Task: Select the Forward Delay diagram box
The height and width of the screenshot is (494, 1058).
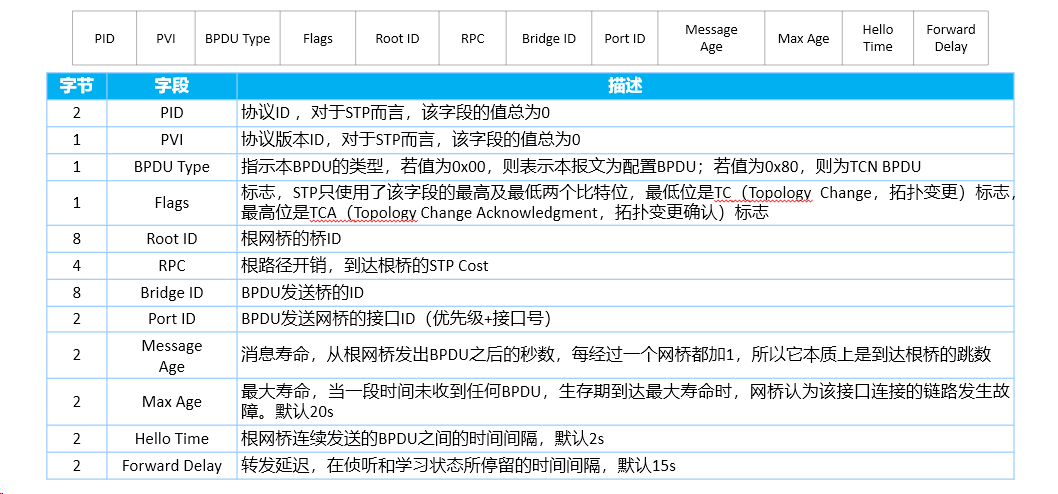Action: 951,38
